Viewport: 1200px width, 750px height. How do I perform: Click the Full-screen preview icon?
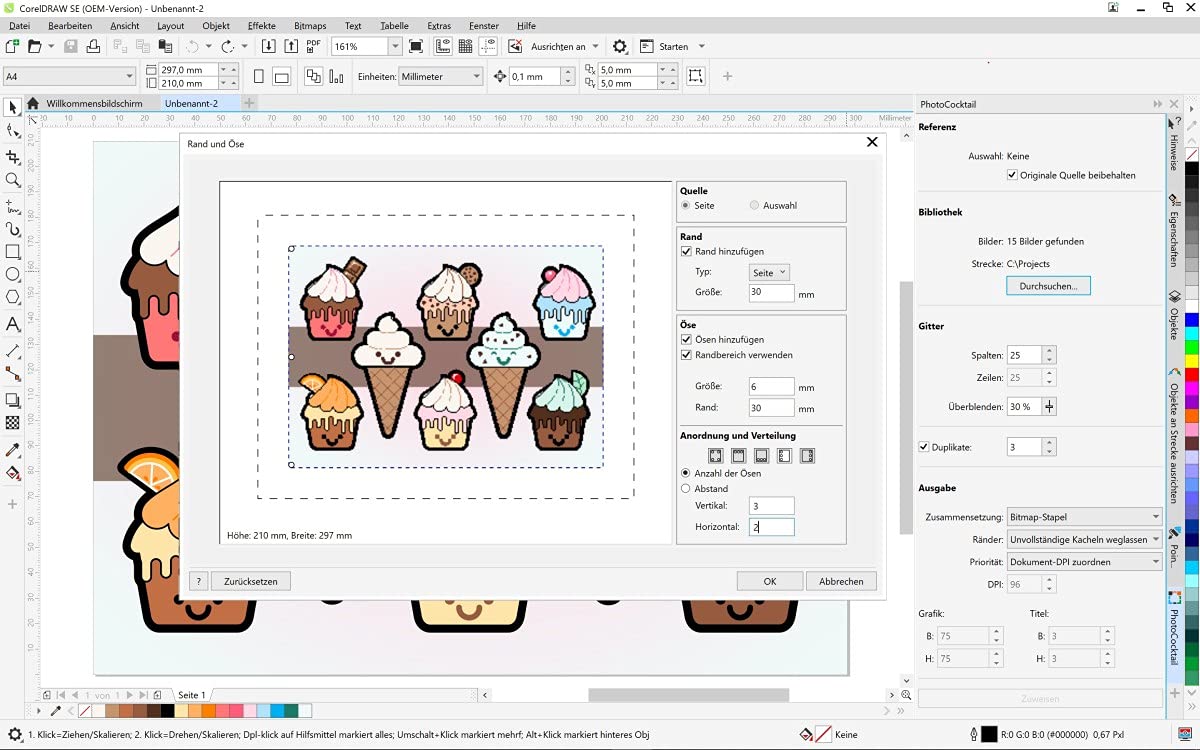416,46
